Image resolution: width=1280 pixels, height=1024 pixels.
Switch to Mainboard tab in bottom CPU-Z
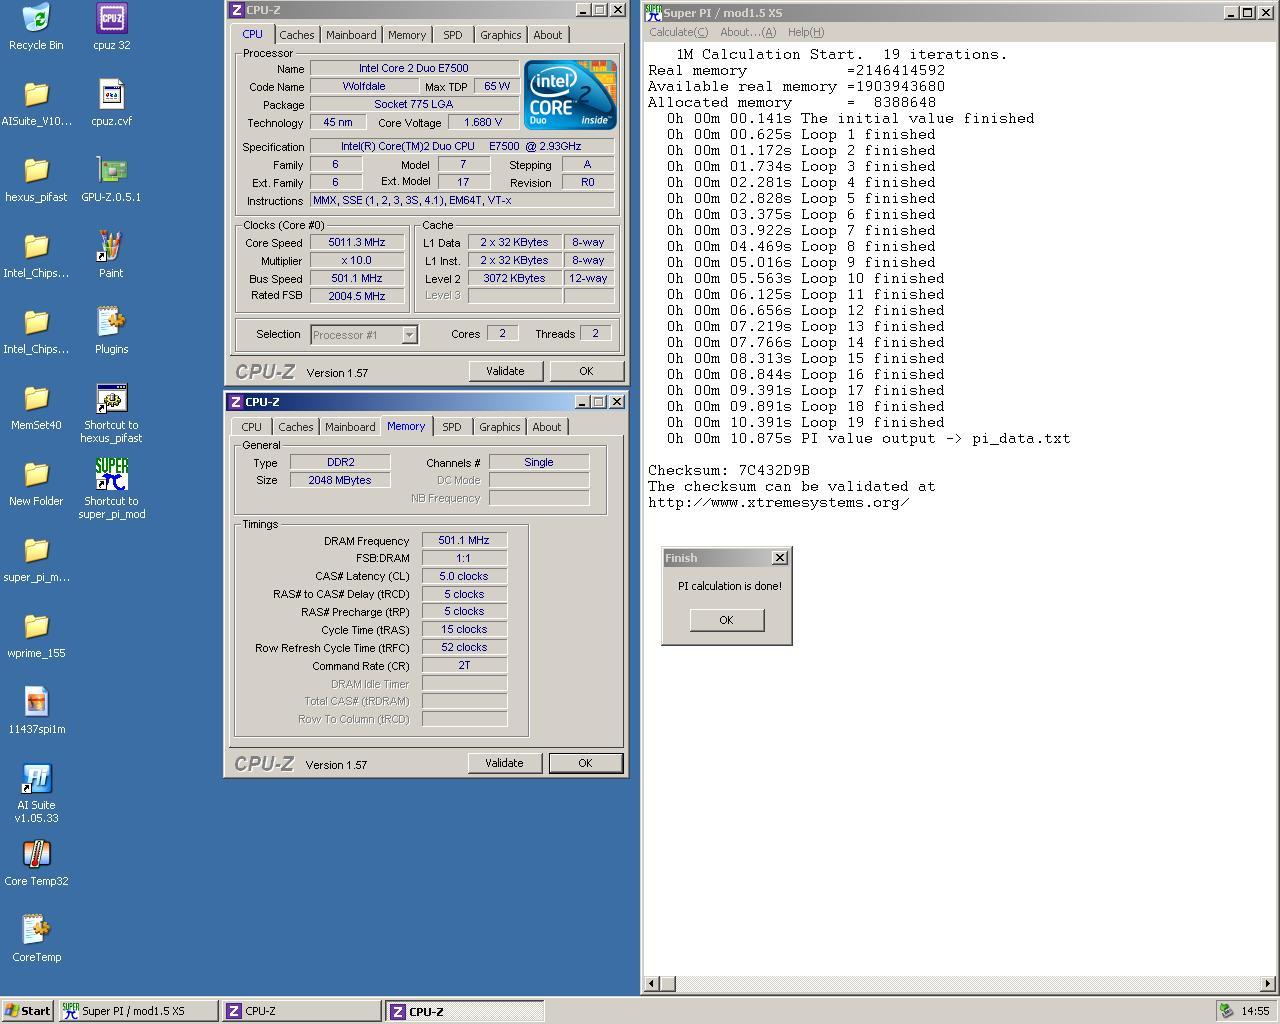pyautogui.click(x=350, y=427)
